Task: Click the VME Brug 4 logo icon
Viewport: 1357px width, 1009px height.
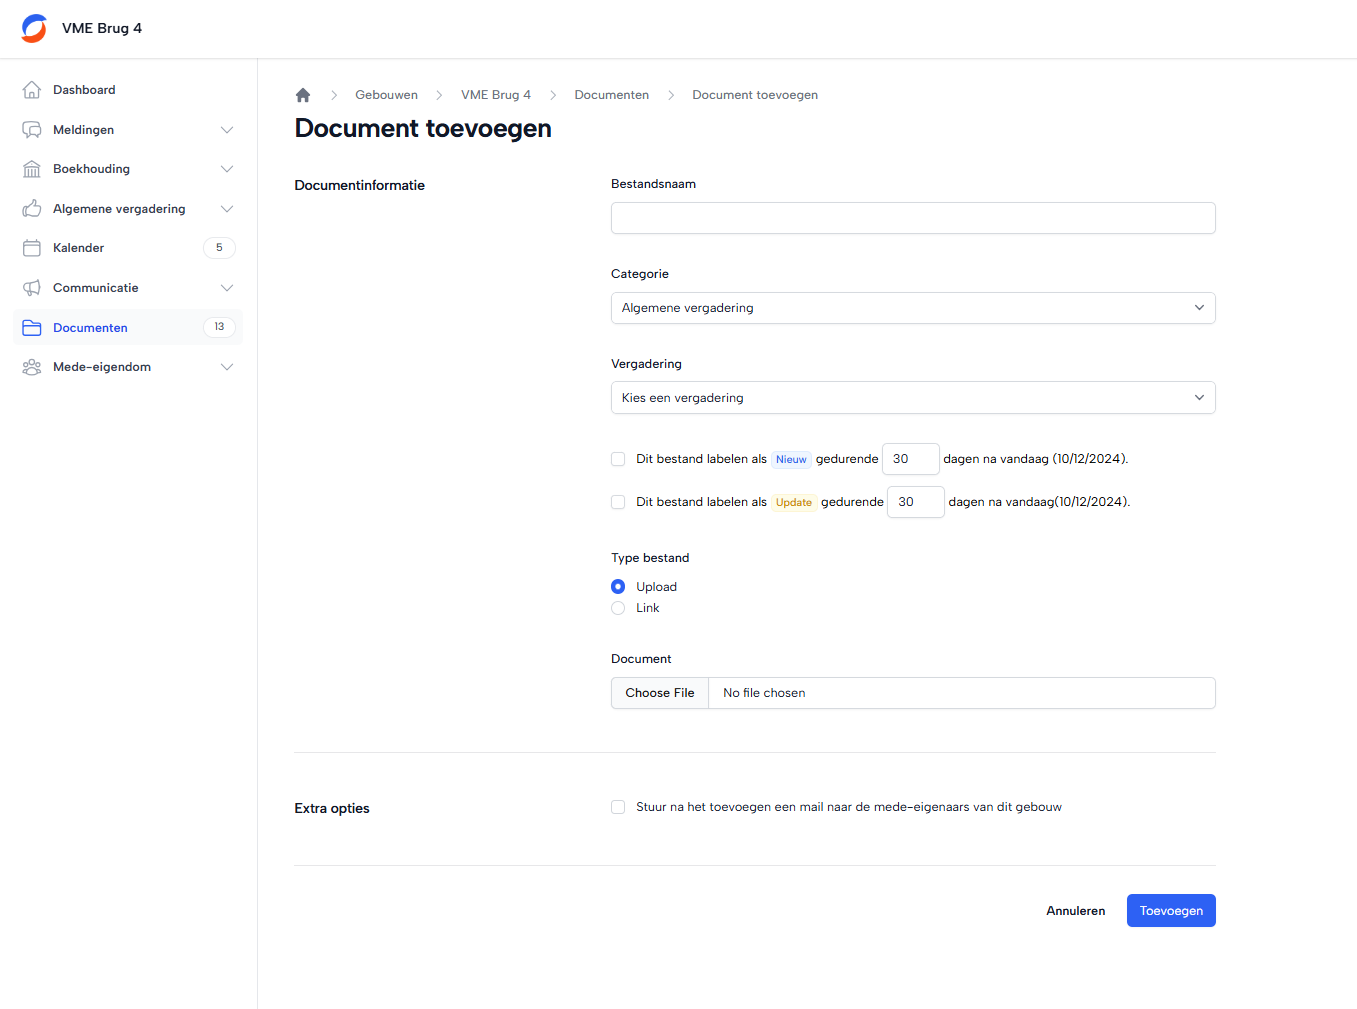Action: pyautogui.click(x=34, y=28)
